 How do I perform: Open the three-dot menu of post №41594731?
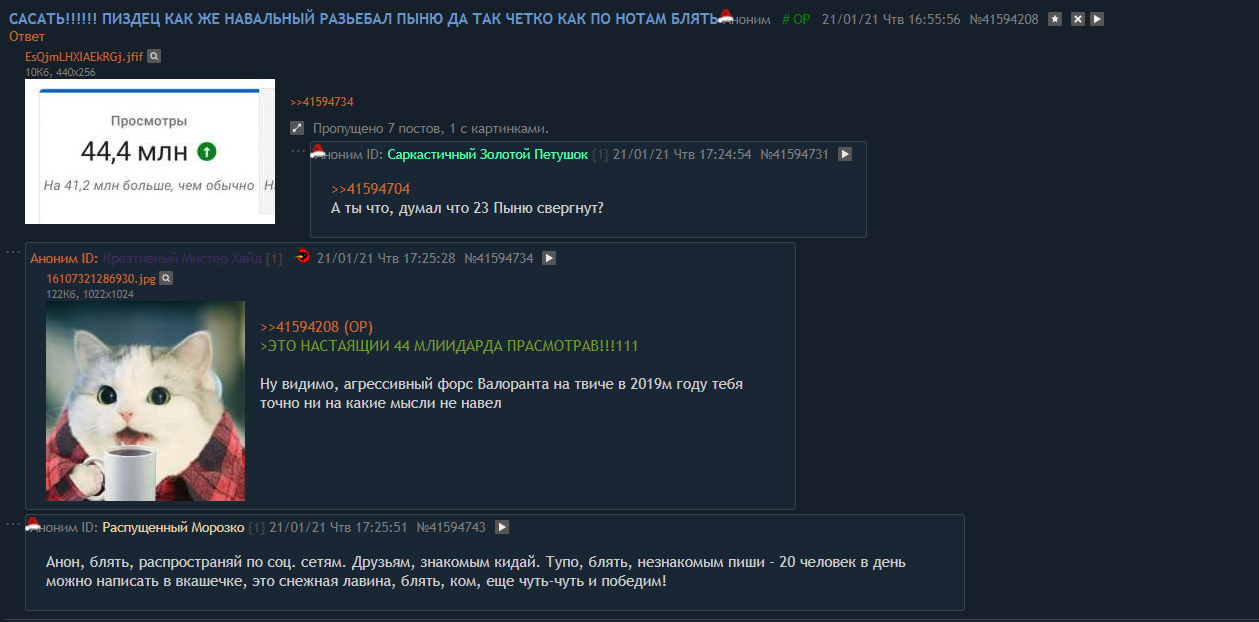298,150
